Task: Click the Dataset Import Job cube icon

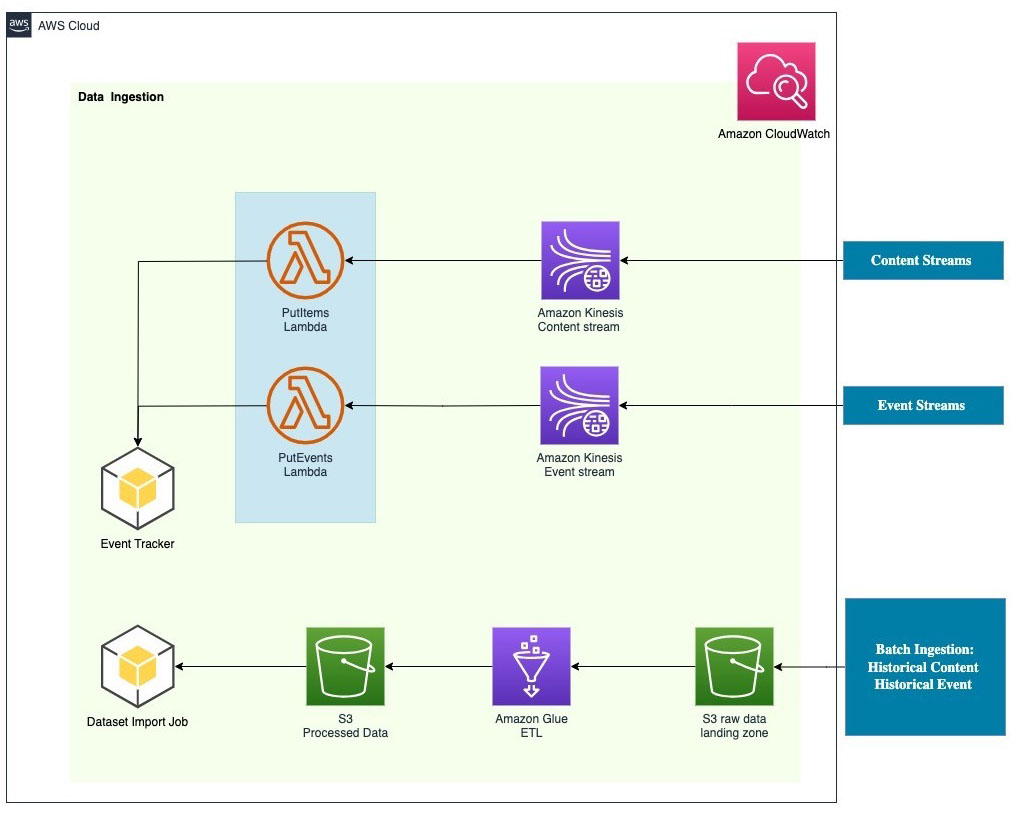Action: [x=138, y=666]
